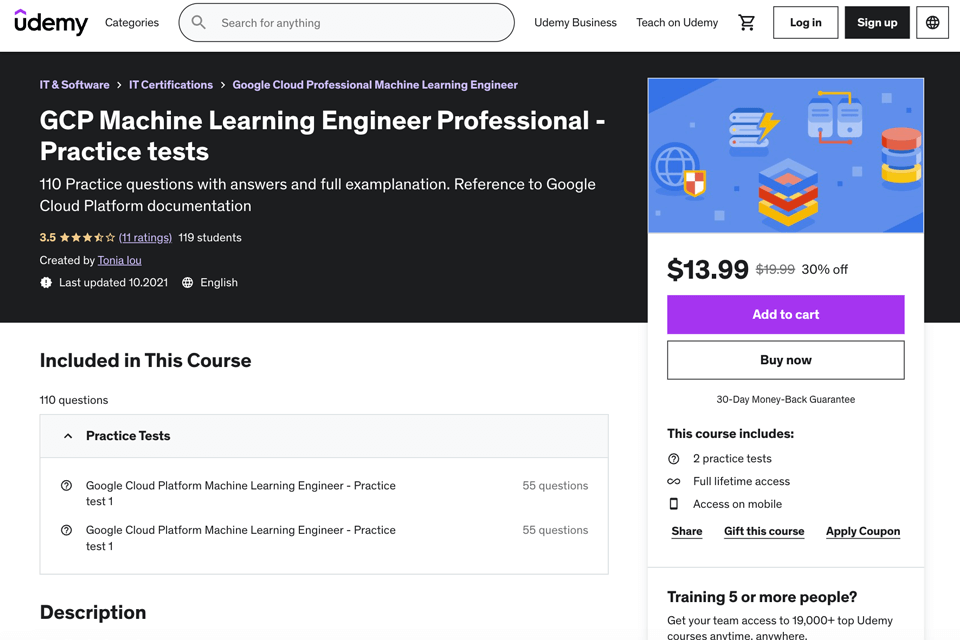Click the 30% off label
The height and width of the screenshot is (640, 960).
pyautogui.click(x=825, y=269)
